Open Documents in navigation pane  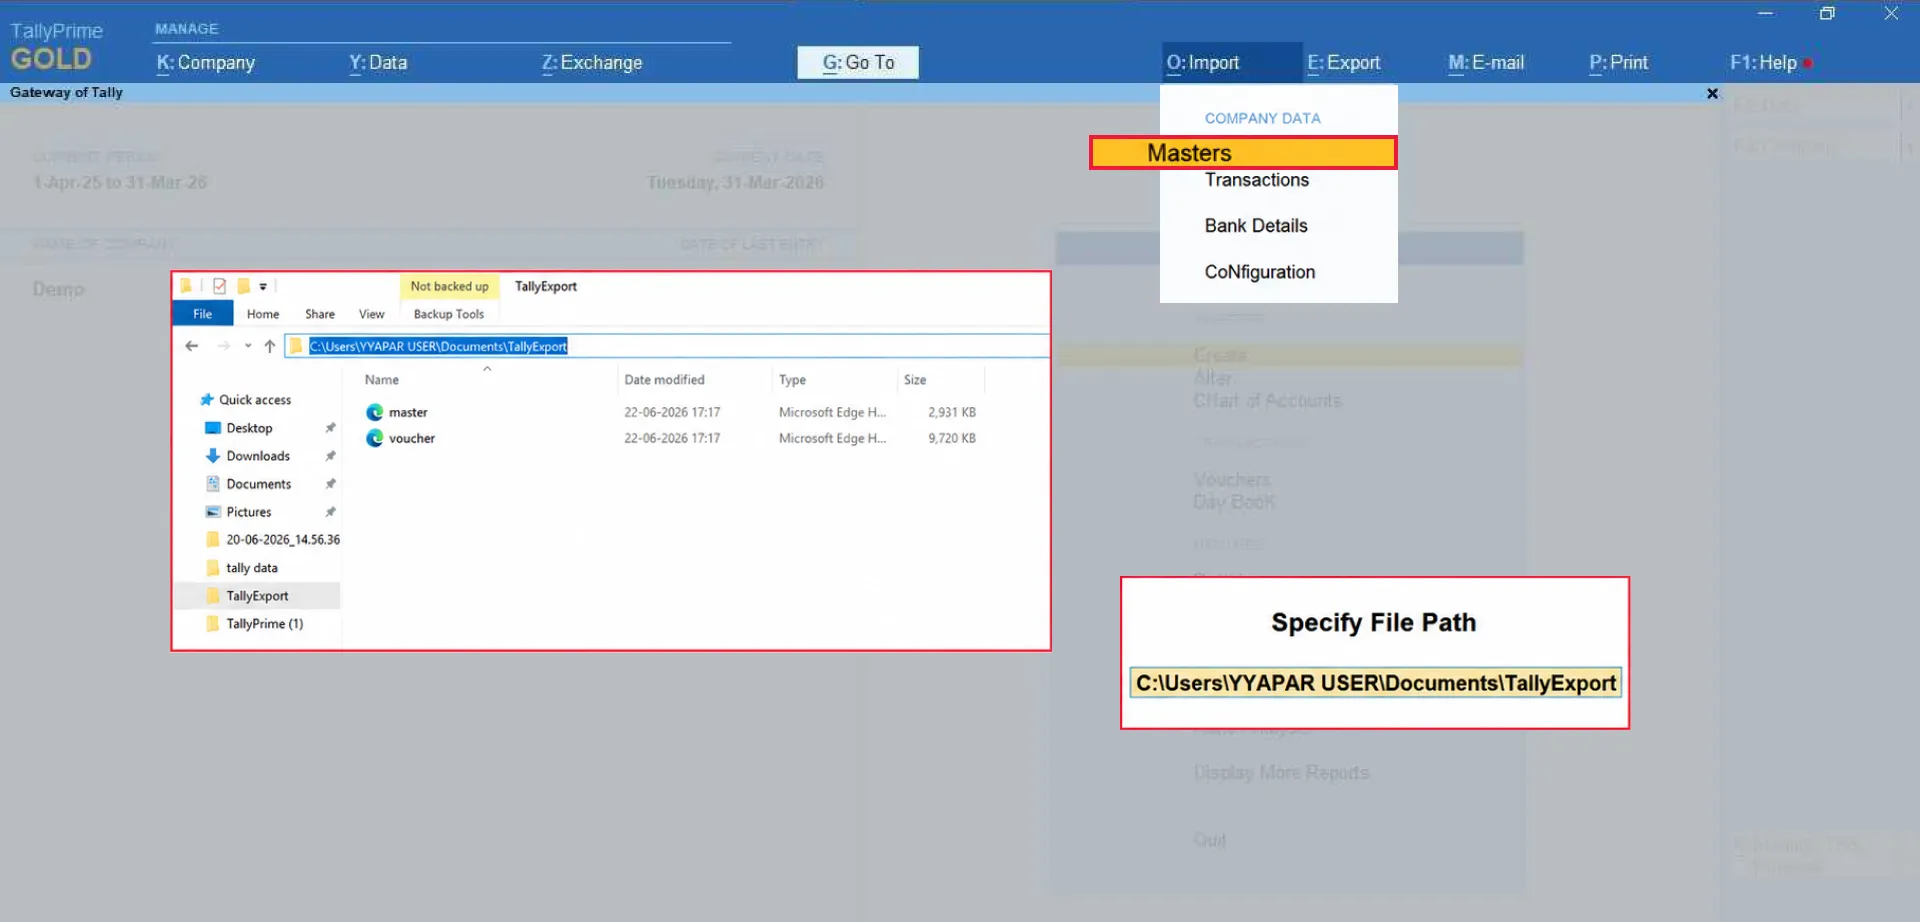point(259,484)
